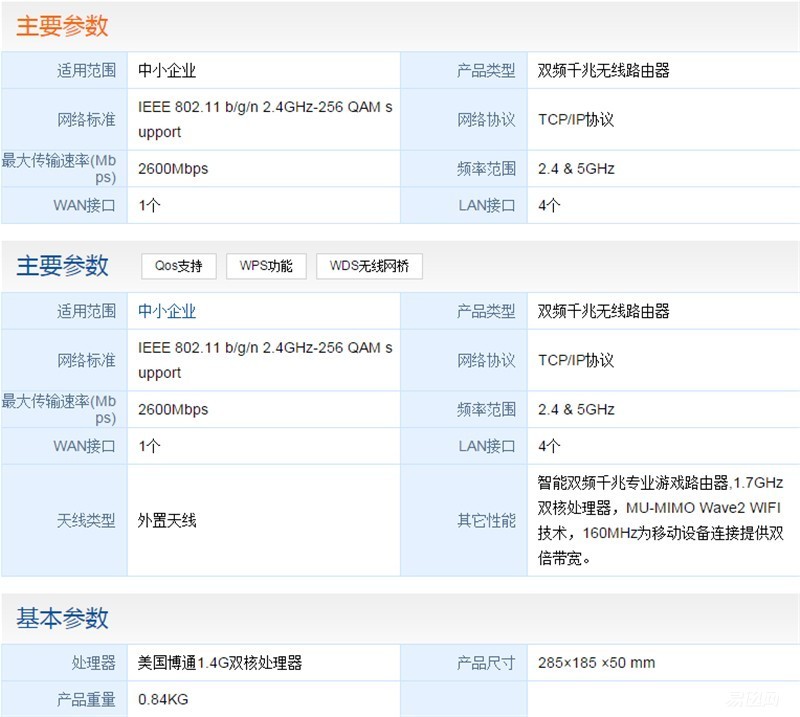Select TCP/IP协议 in the first table
The image size is (800, 717).
coord(576,119)
